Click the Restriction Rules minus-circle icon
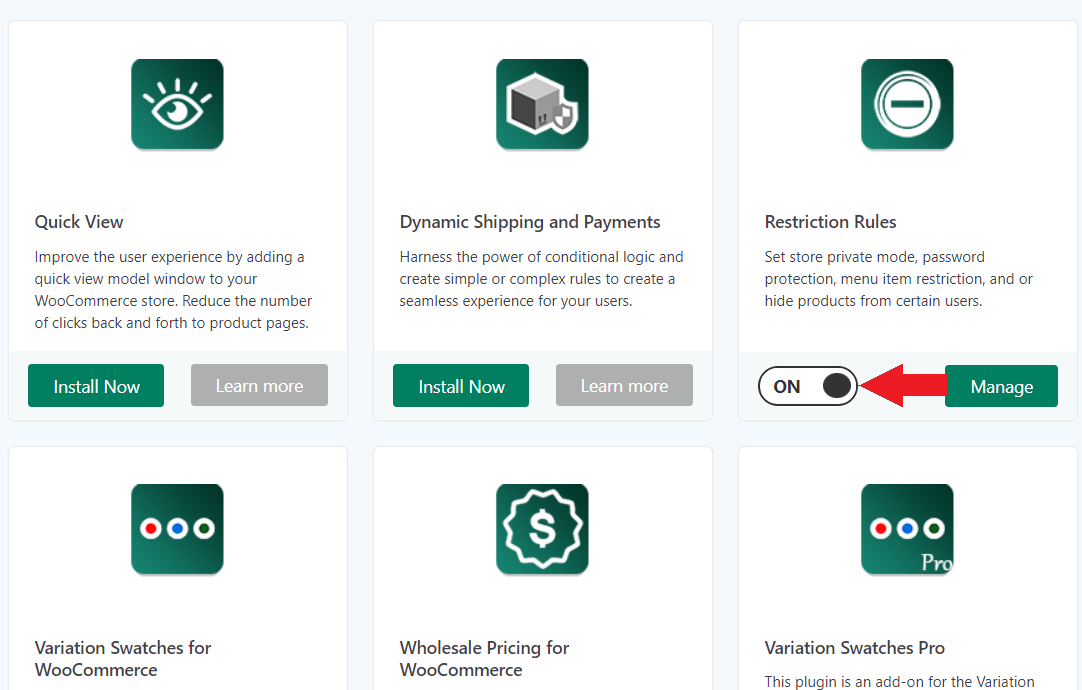This screenshot has width=1082, height=690. [907, 104]
